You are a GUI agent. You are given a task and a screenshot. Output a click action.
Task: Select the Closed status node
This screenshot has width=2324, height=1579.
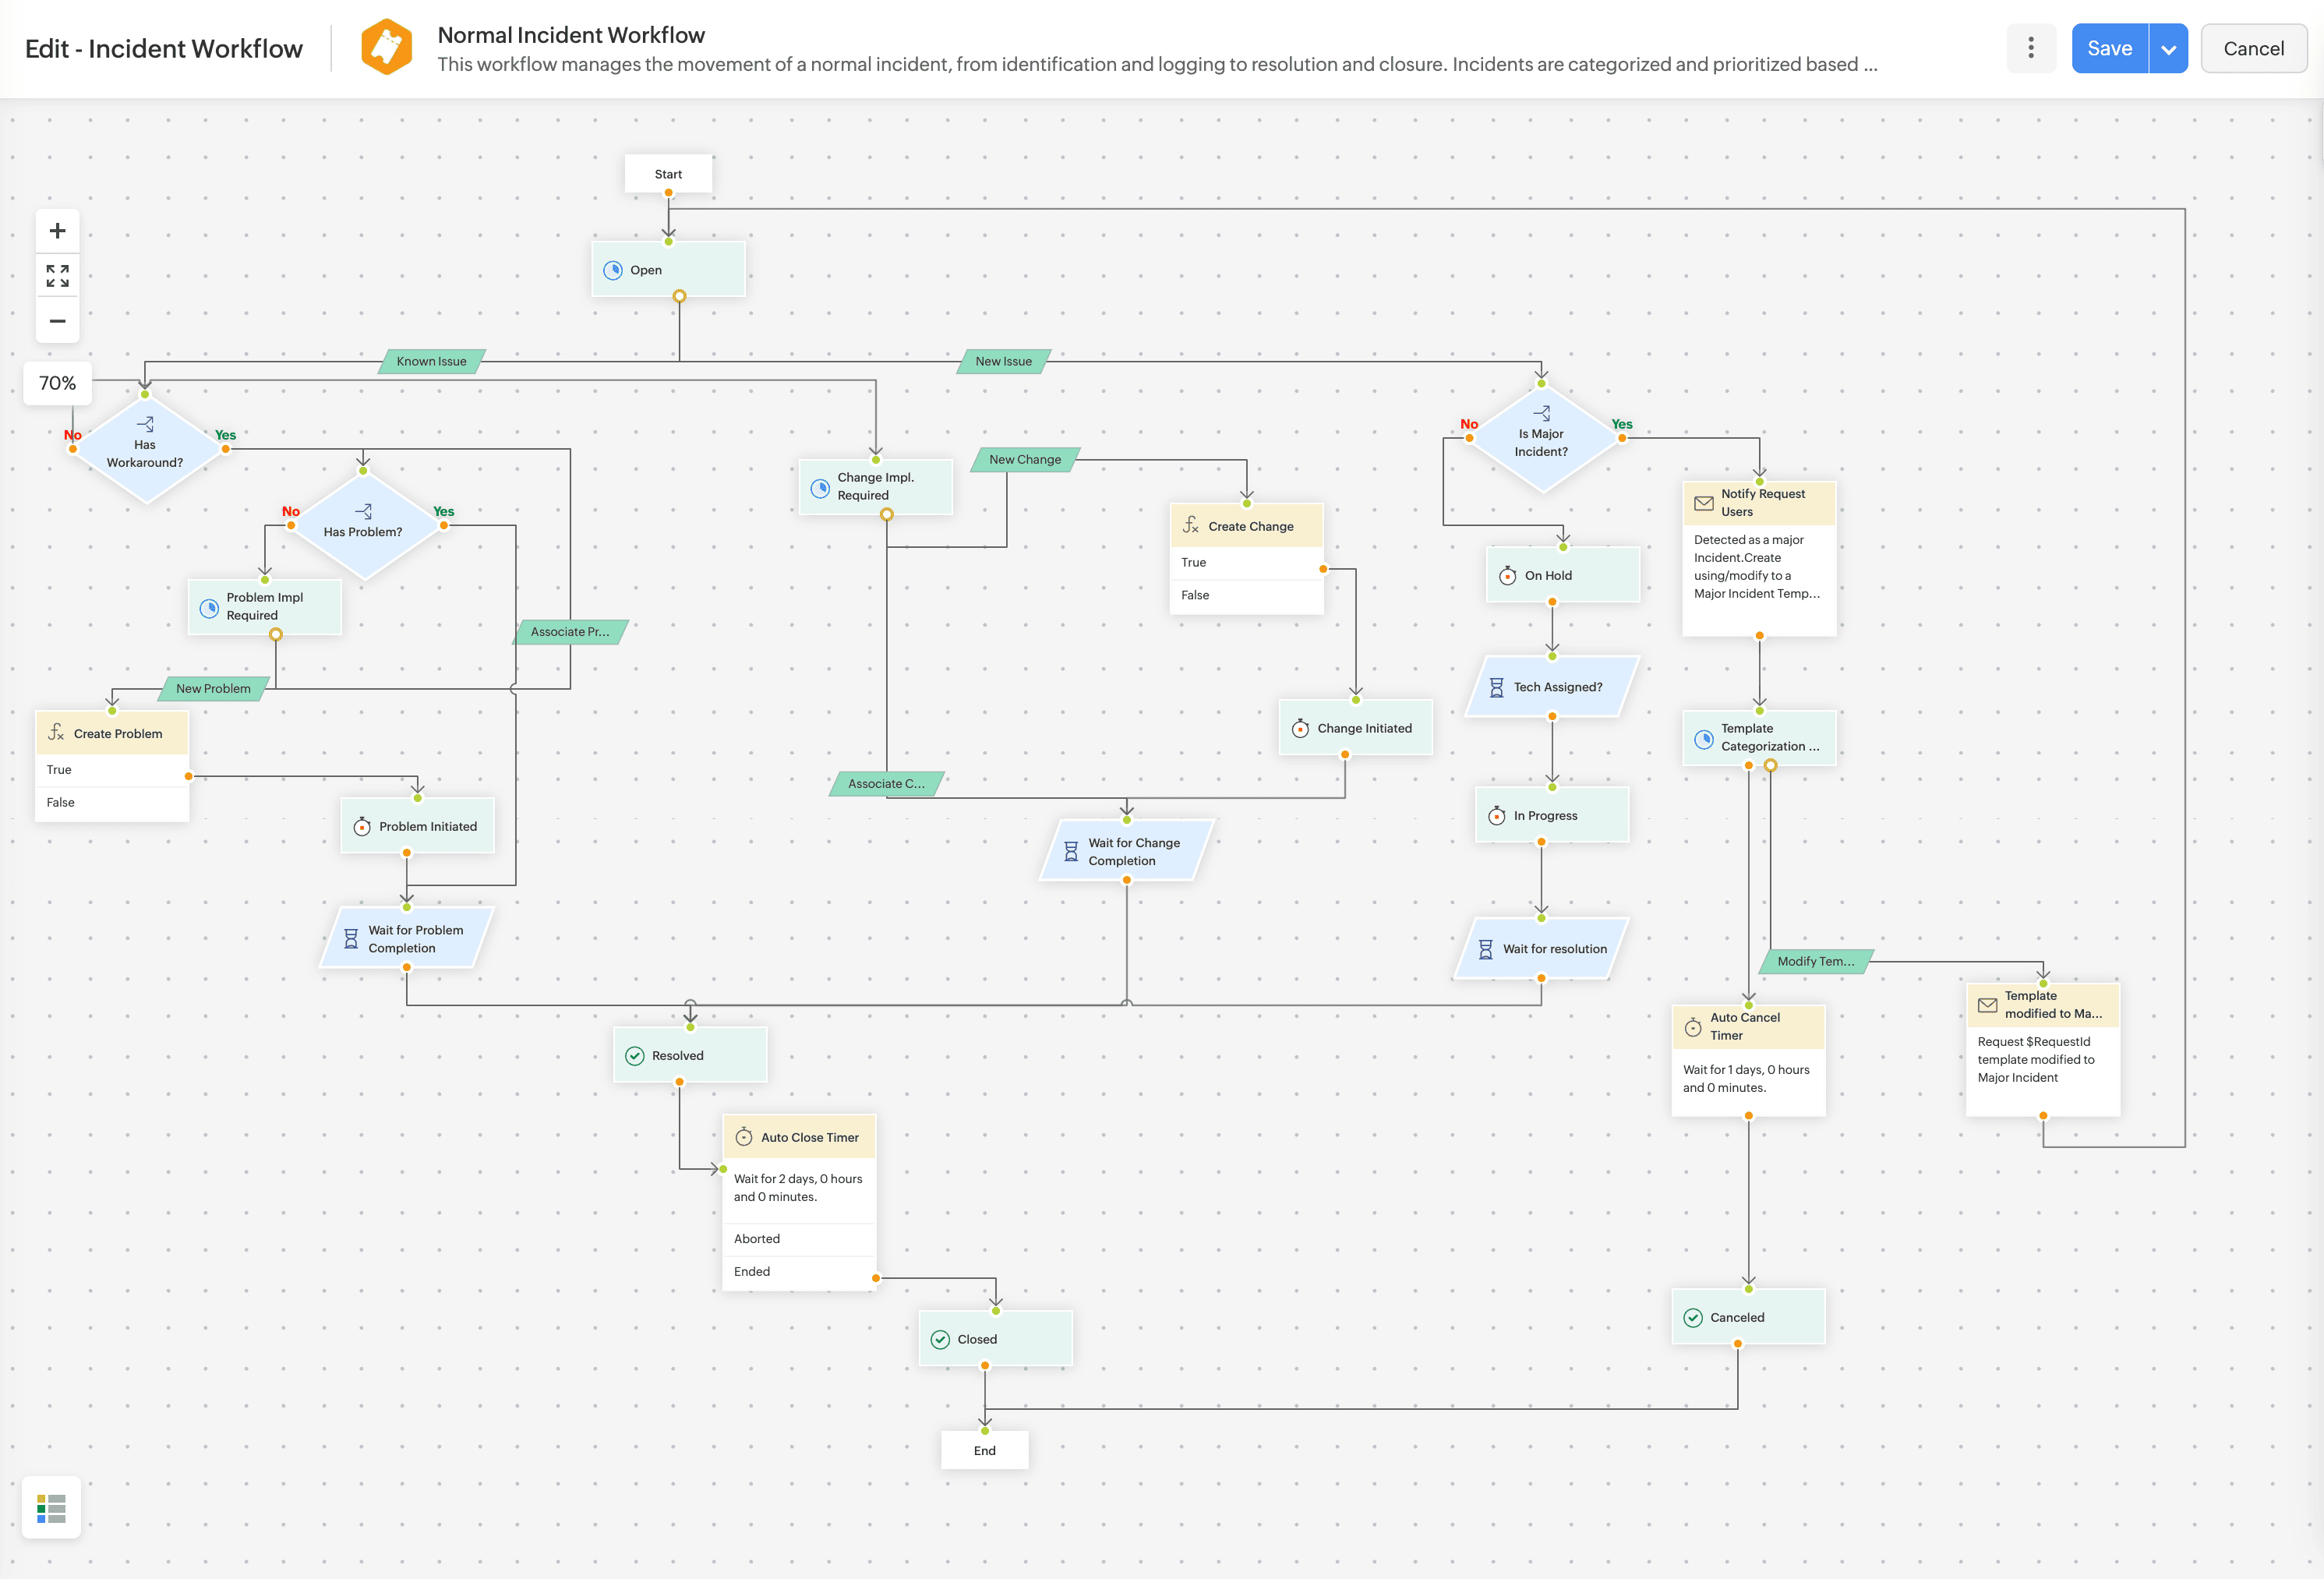[994, 1338]
